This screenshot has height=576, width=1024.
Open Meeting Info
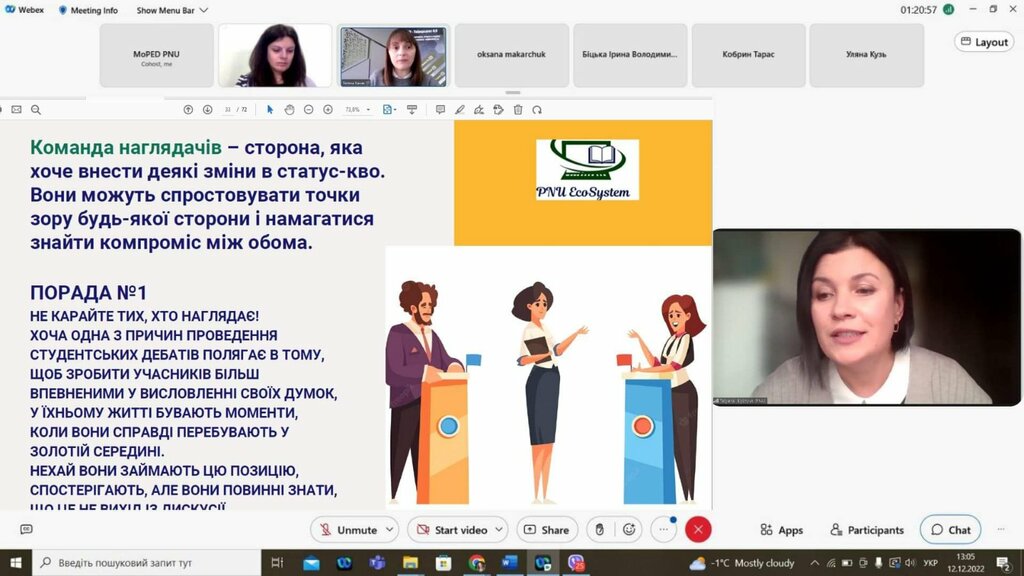[x=88, y=10]
